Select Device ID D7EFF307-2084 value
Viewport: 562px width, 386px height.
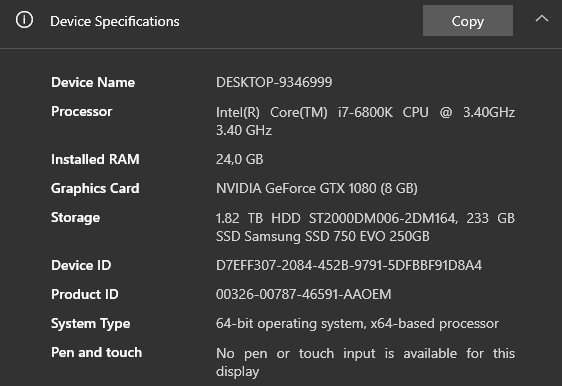pos(349,266)
